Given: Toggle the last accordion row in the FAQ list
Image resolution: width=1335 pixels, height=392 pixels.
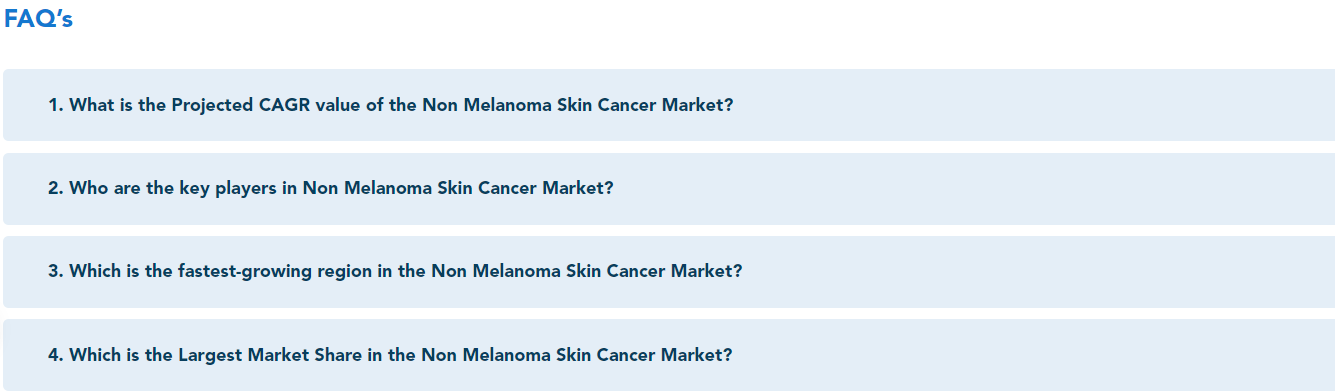Looking at the screenshot, I should point(668,354).
